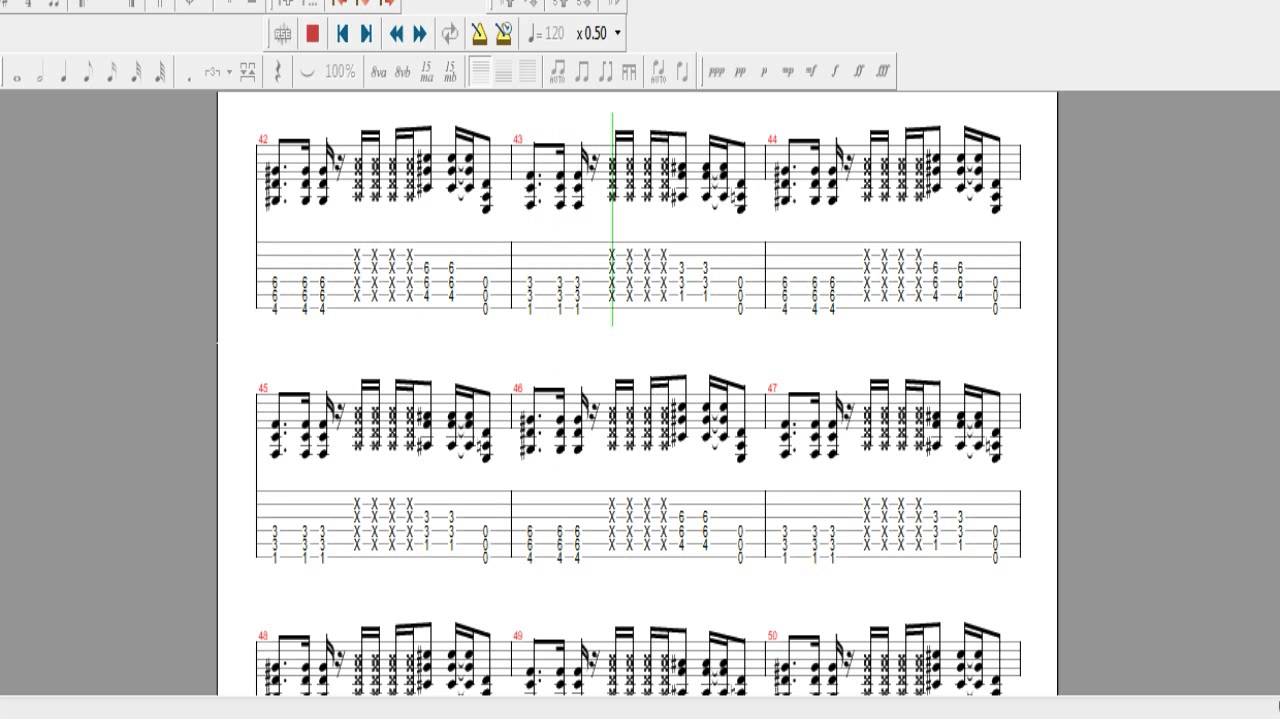The image size is (1280, 720).
Task: Toggle the metronome
Action: (479, 34)
